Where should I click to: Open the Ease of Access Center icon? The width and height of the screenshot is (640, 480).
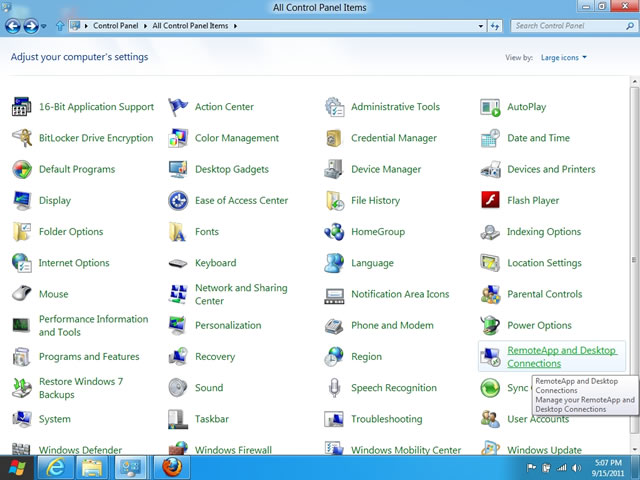click(178, 200)
